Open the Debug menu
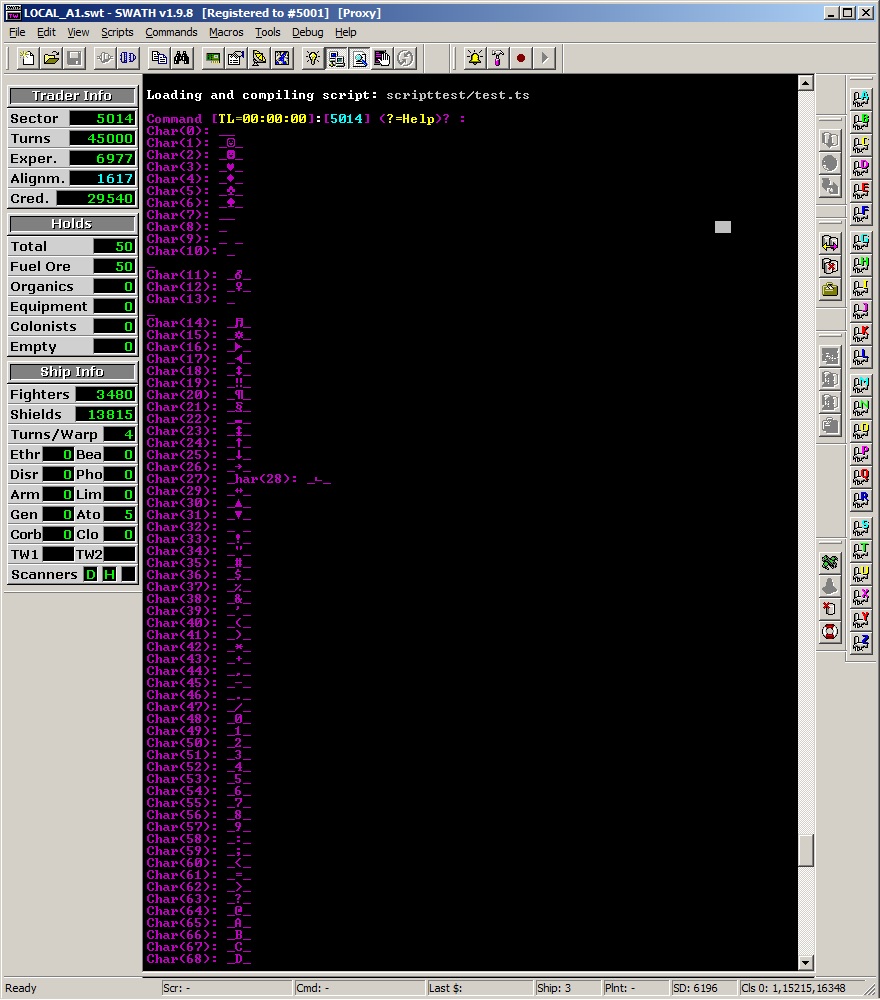The width and height of the screenshot is (880, 1000). click(307, 32)
